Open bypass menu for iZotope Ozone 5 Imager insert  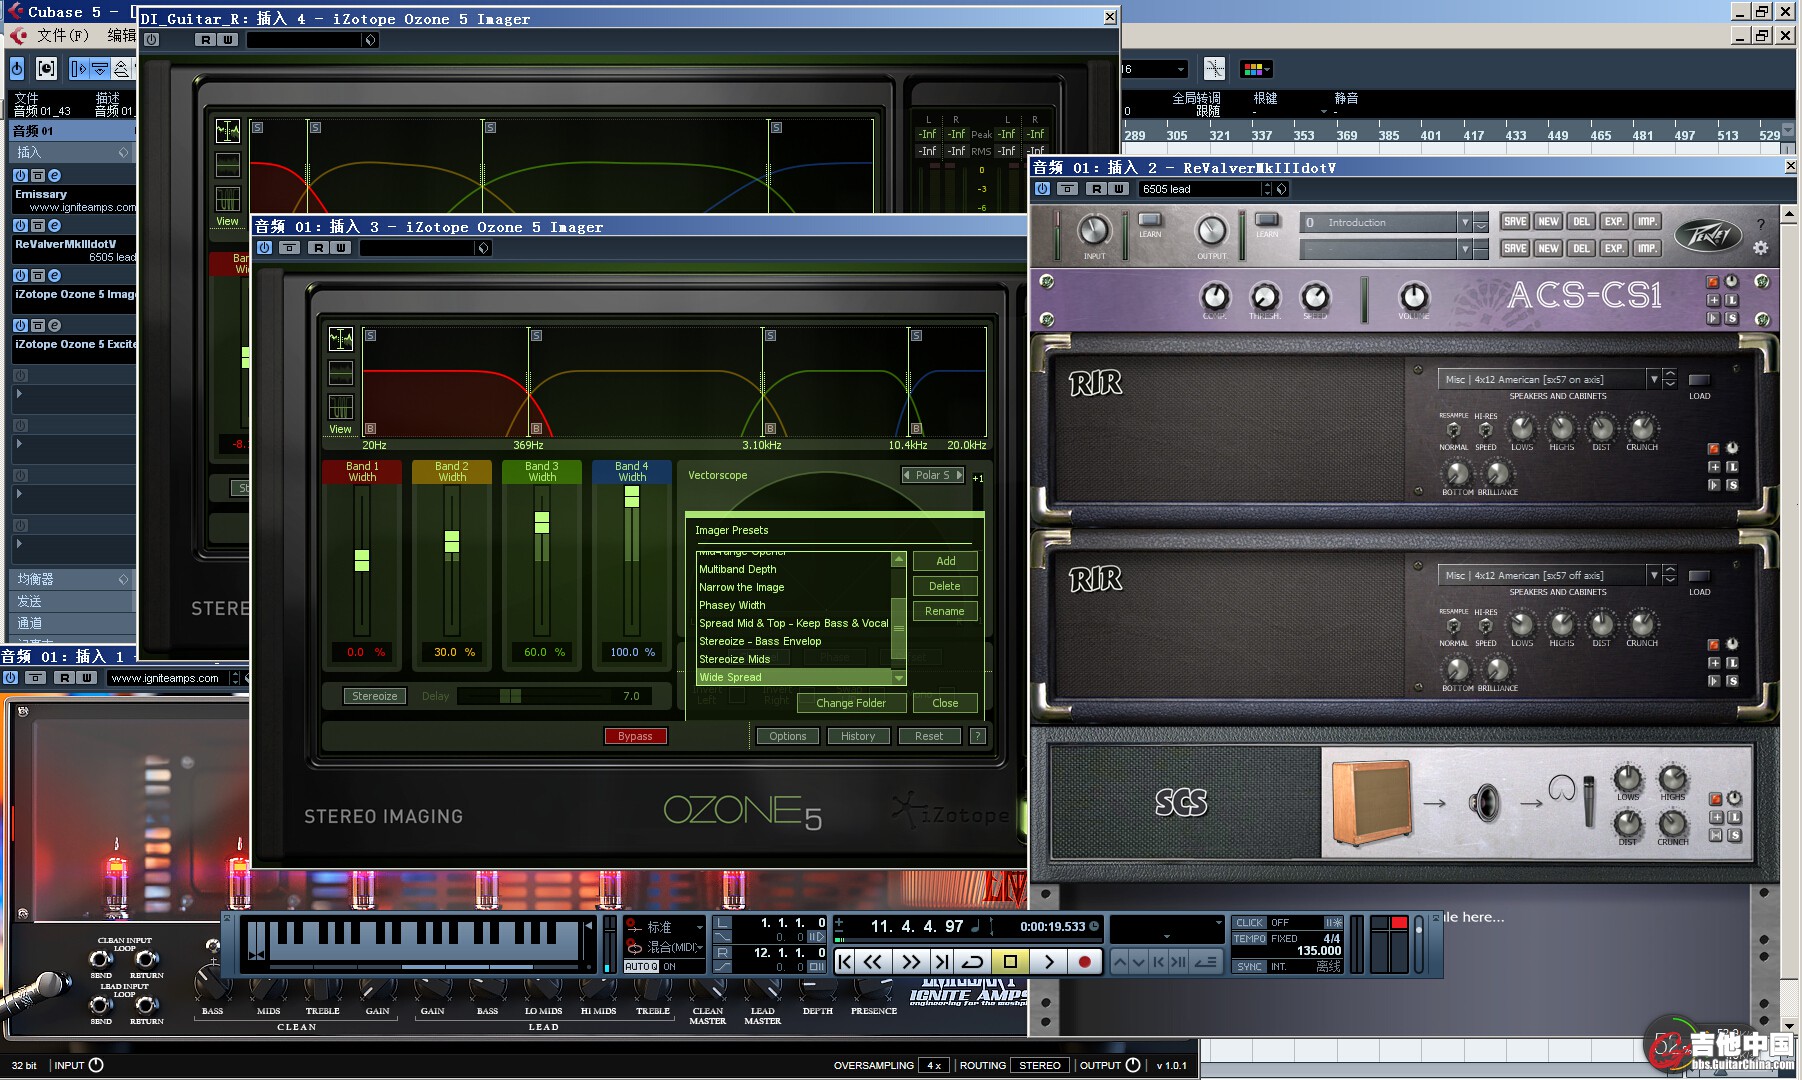pos(37,276)
